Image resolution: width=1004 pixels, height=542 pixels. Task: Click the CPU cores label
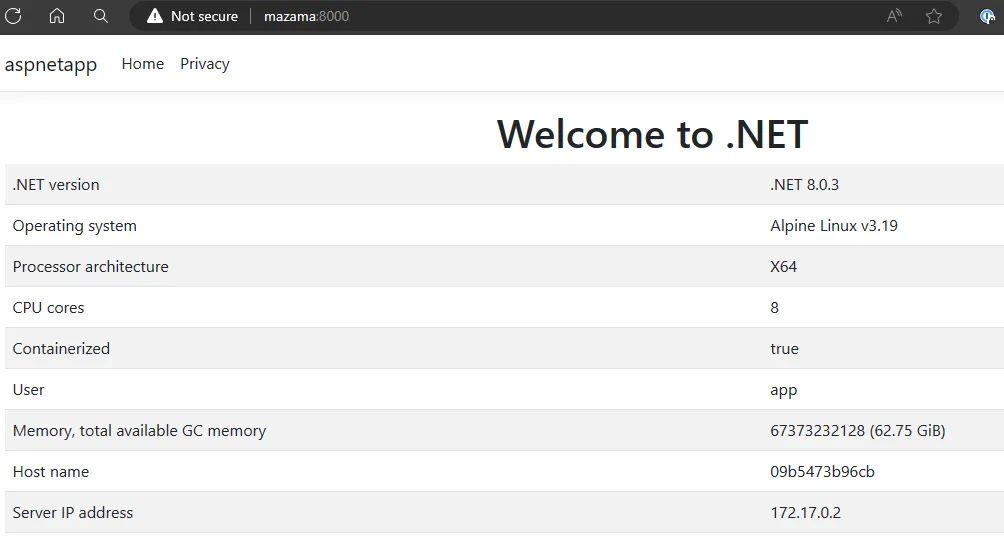click(48, 308)
